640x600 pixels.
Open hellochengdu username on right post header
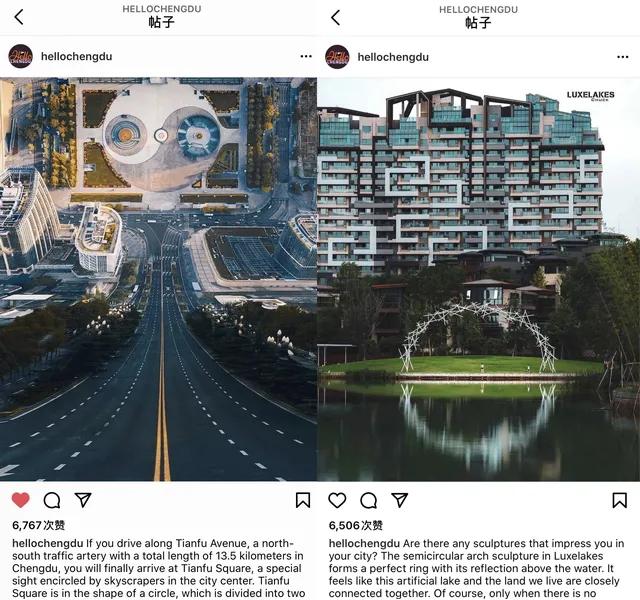[x=393, y=57]
